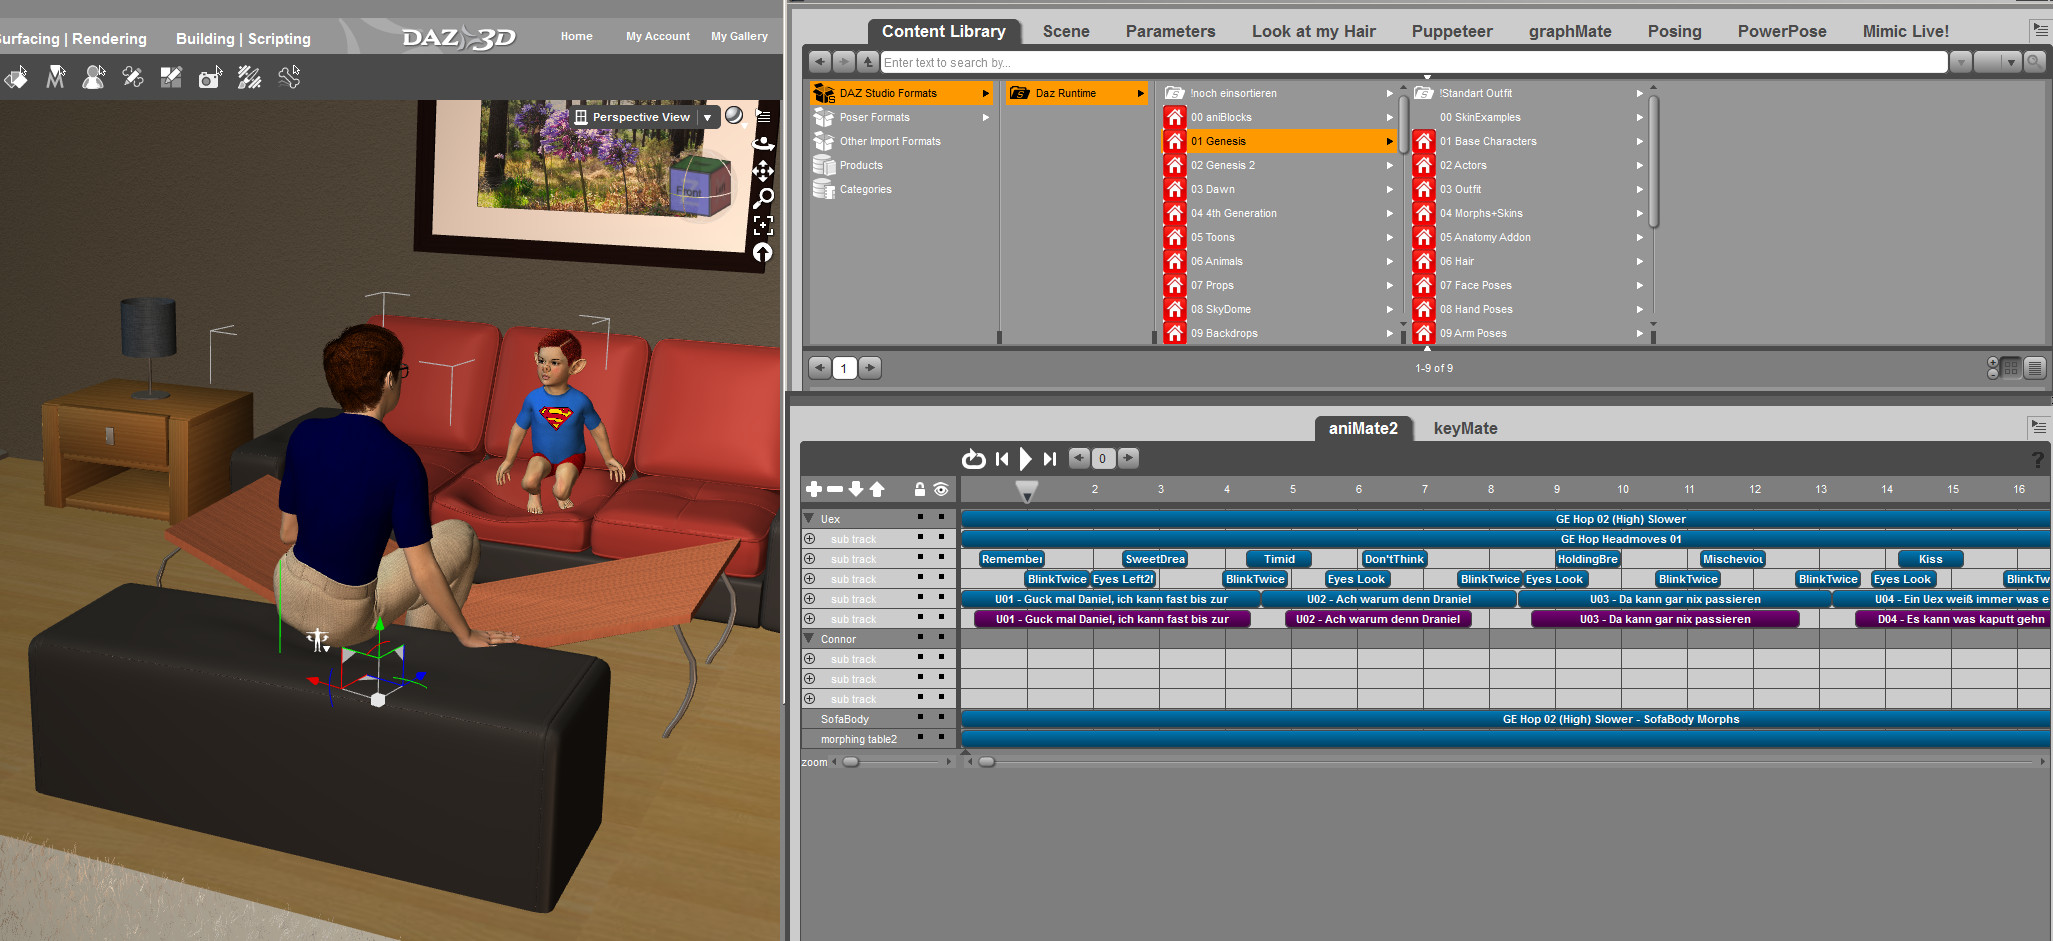Activate the Node Weight Map Brush tool
Viewport: 2053px width, 941px height.
[249, 77]
